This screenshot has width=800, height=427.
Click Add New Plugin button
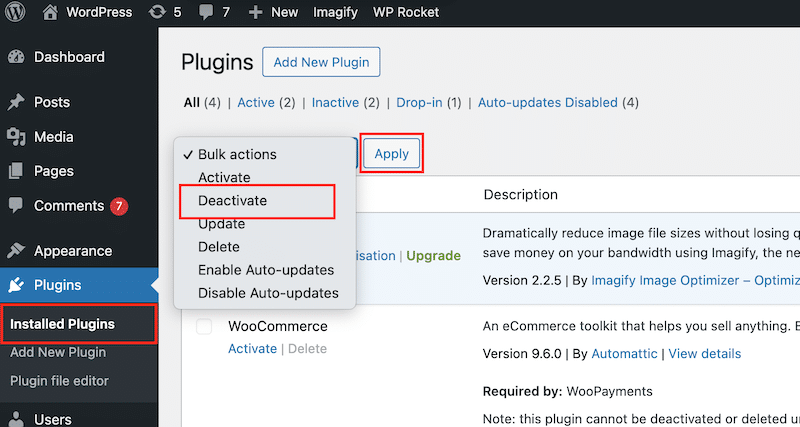(x=321, y=62)
